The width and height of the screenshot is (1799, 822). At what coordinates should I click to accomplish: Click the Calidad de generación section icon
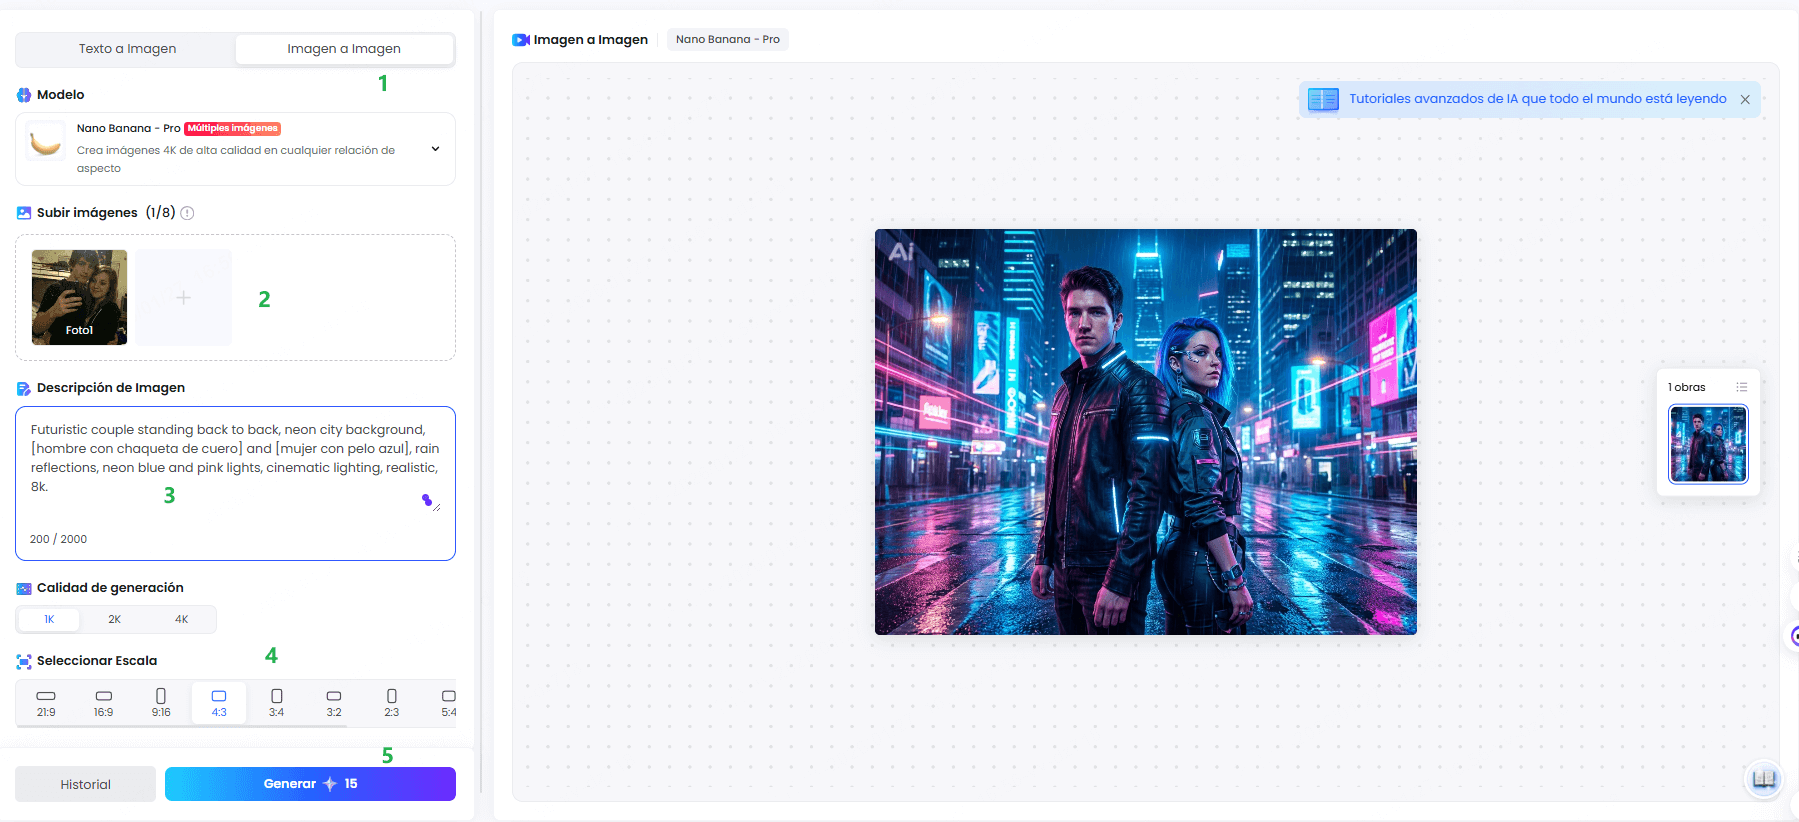pos(24,588)
